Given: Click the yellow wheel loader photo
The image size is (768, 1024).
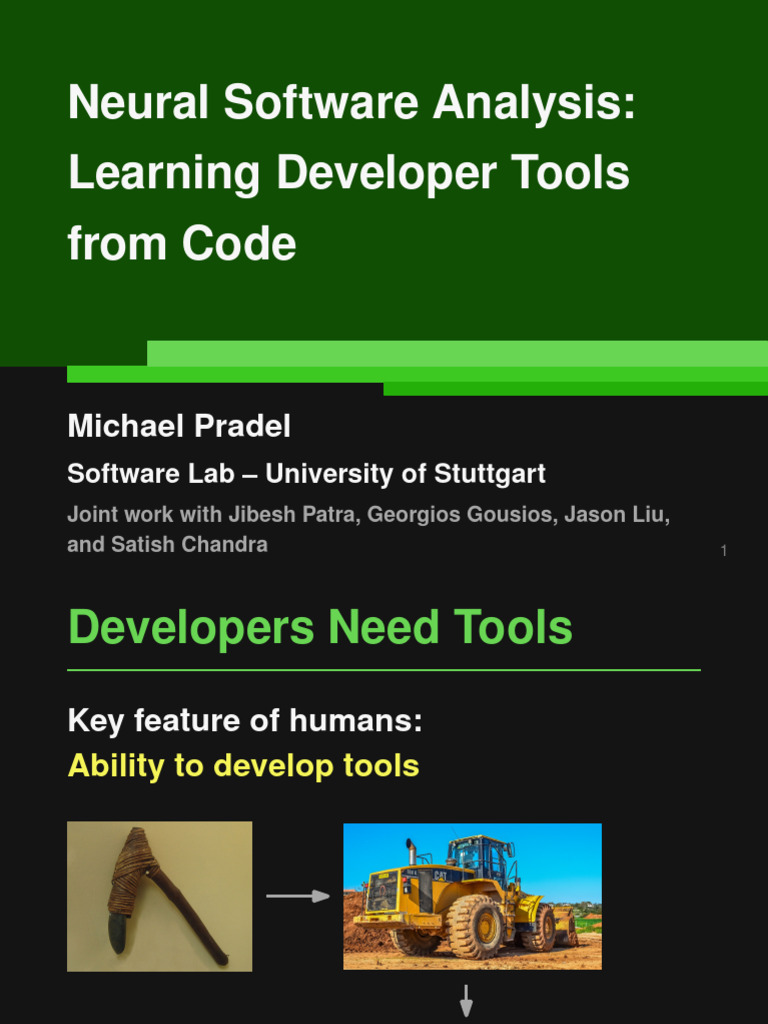Looking at the screenshot, I should click(x=472, y=896).
